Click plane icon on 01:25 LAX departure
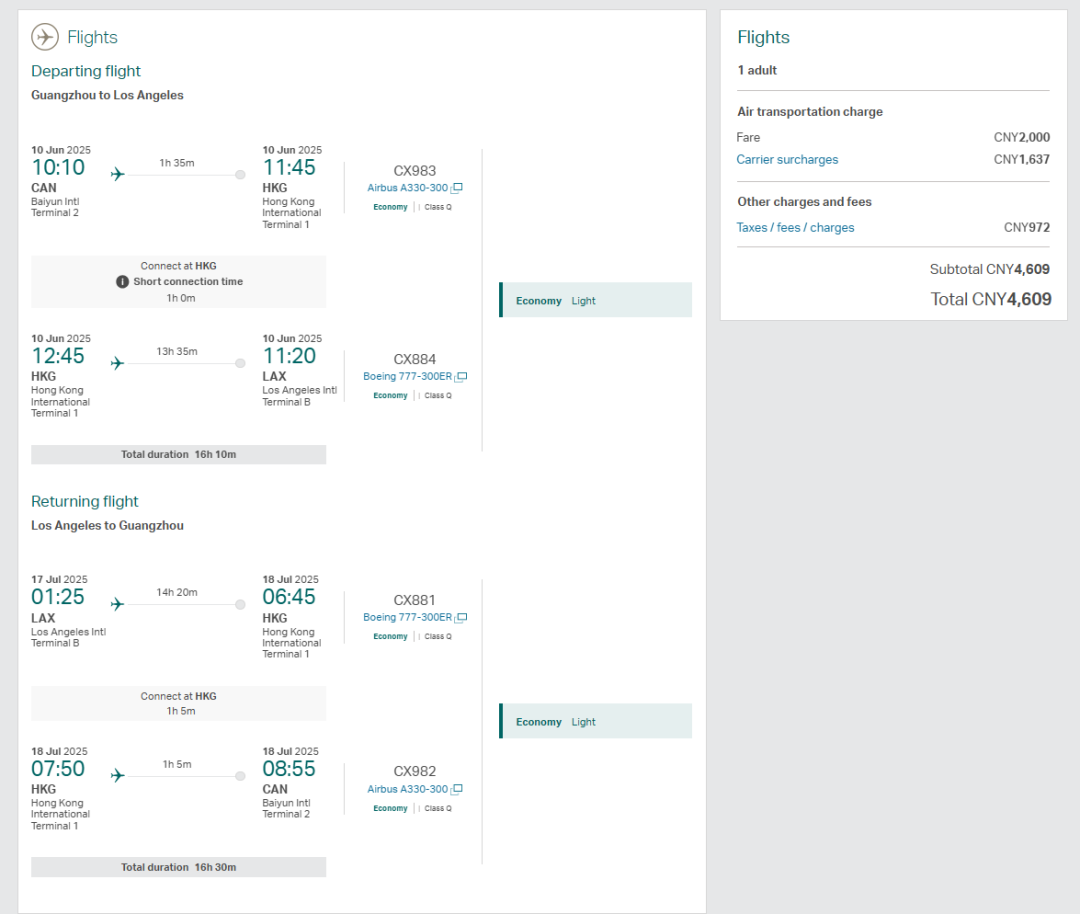Screen dimensions: 1080x914 pos(117,604)
